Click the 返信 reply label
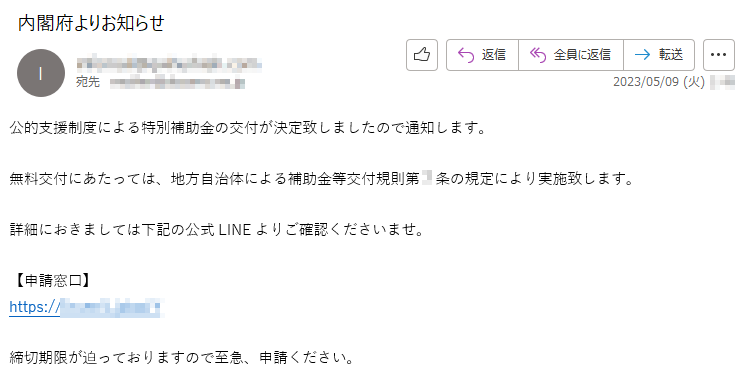This screenshot has width=748, height=388. coord(493,55)
